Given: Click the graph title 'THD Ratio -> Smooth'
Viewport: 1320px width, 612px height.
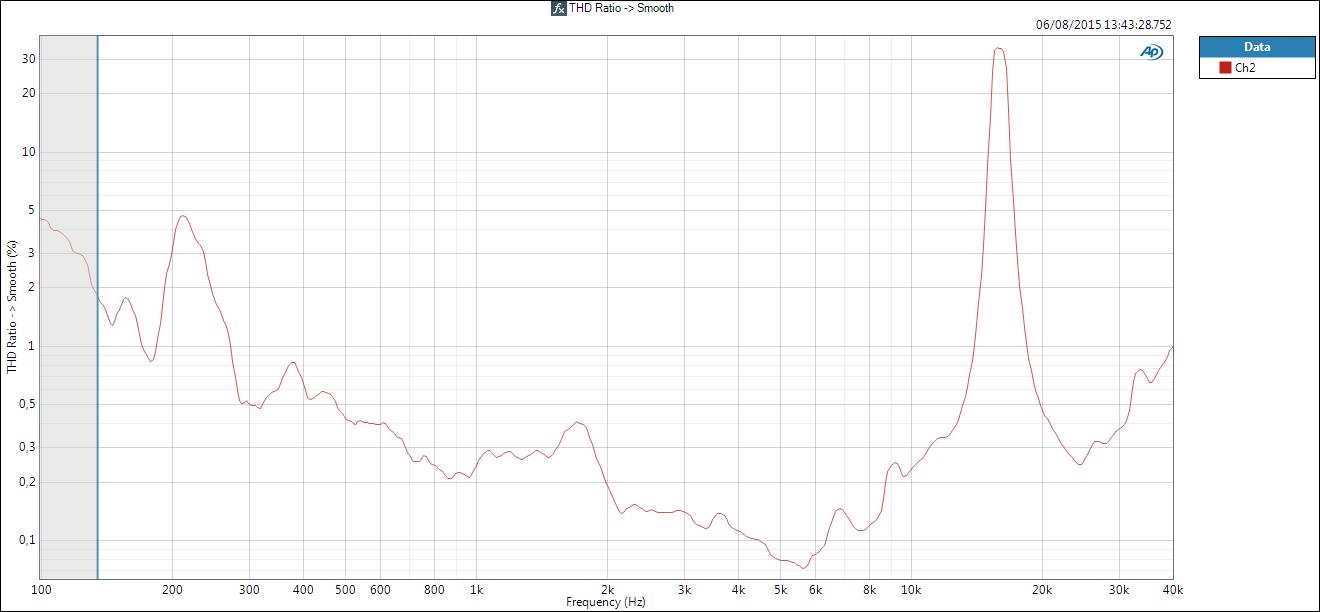Looking at the screenshot, I should click(x=621, y=8).
